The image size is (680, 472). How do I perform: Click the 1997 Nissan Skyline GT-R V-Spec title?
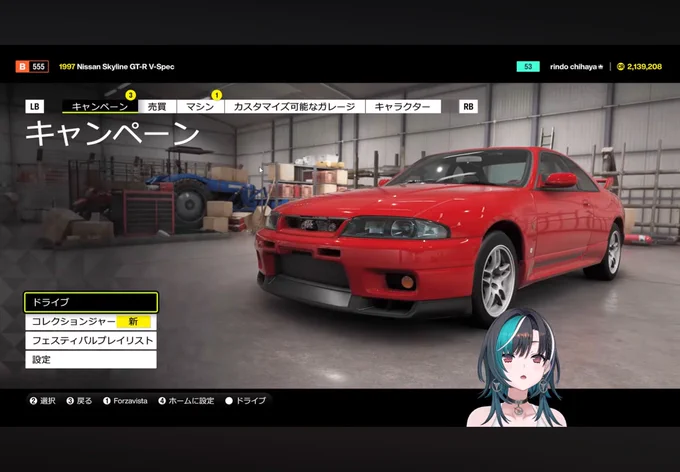pyautogui.click(x=117, y=67)
